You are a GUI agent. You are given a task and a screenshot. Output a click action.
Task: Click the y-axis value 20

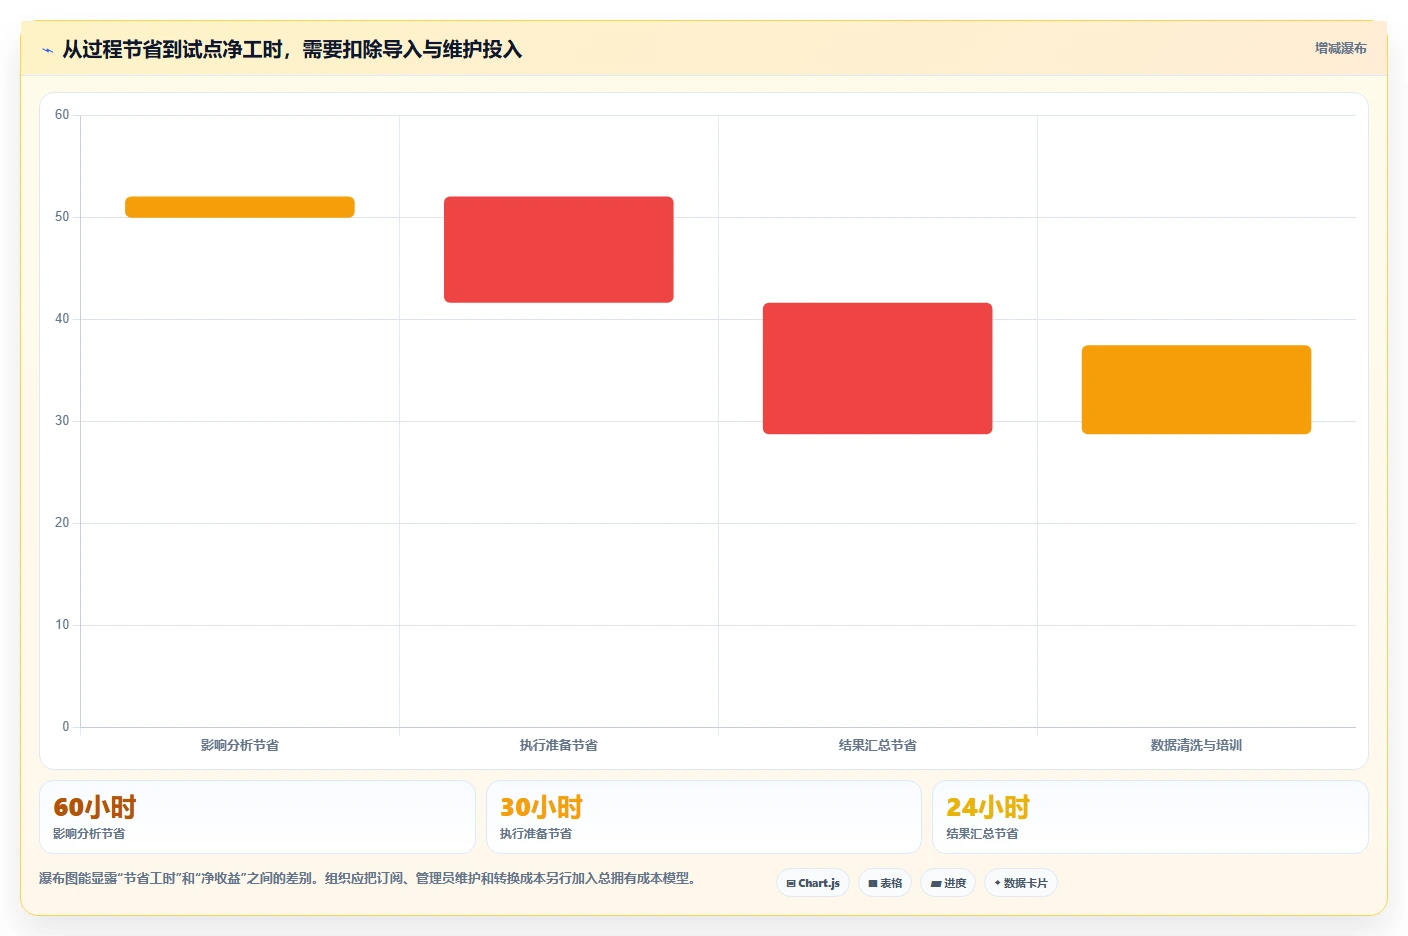pos(62,523)
